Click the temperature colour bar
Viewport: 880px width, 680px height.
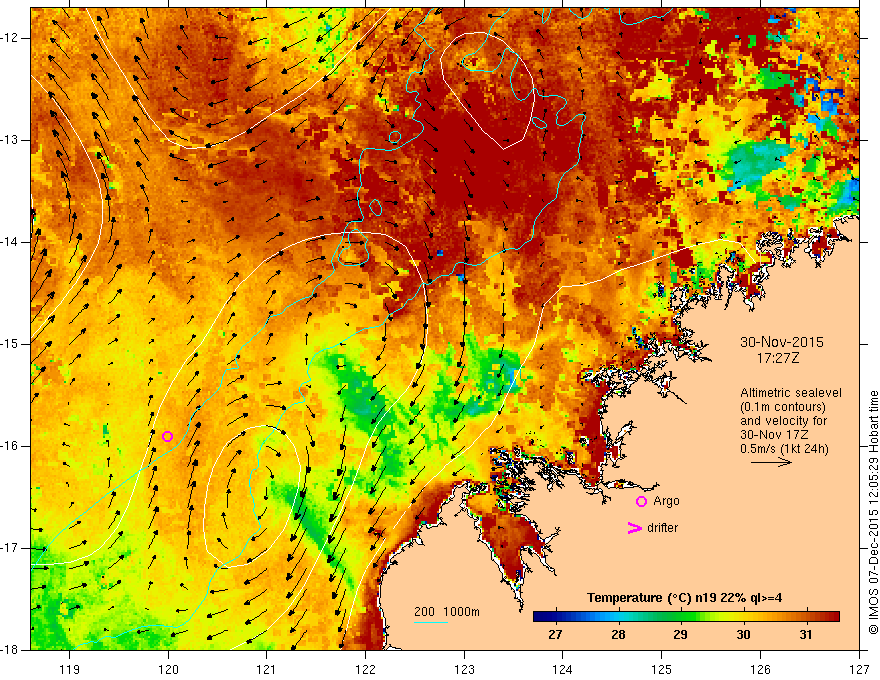pos(686,617)
